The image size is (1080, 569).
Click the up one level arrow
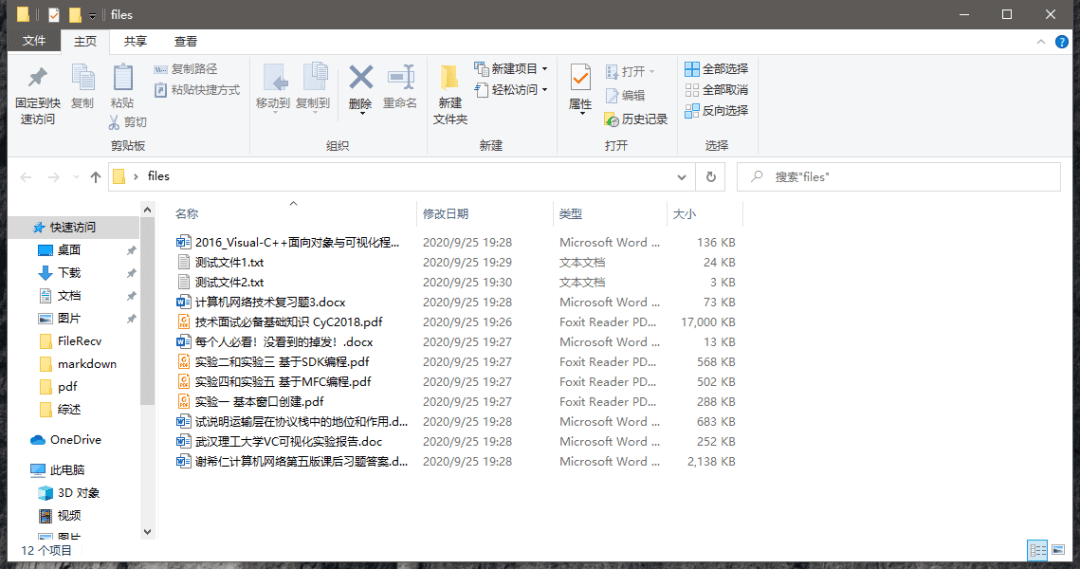(x=96, y=177)
